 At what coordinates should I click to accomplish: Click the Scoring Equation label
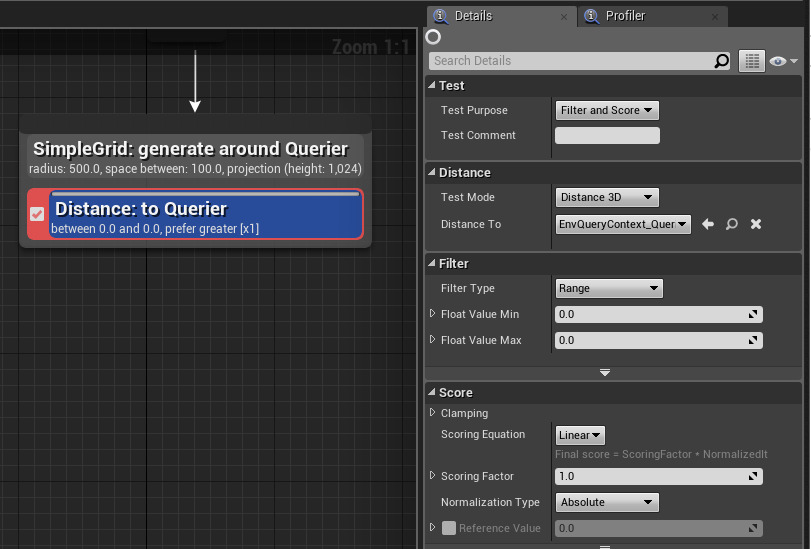pyautogui.click(x=483, y=434)
